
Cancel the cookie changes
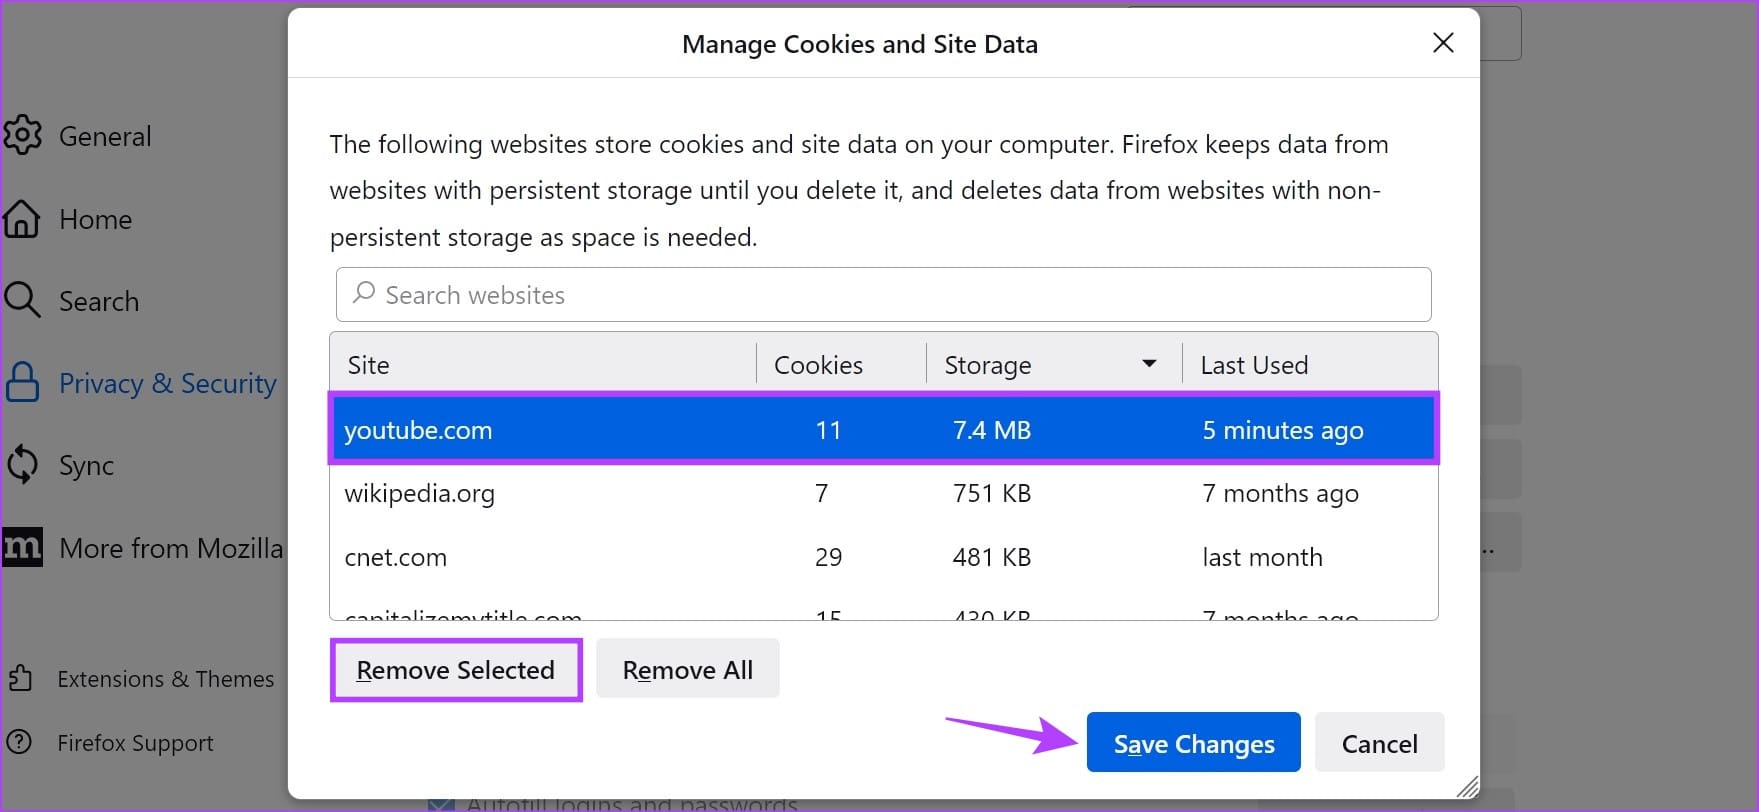[x=1379, y=743]
